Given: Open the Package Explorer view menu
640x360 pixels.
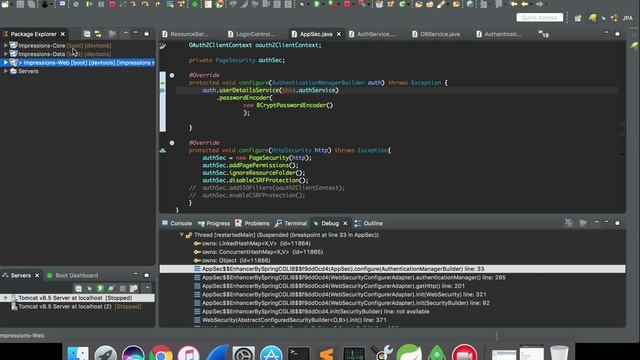Looking at the screenshot, I should pyautogui.click(x=125, y=33).
